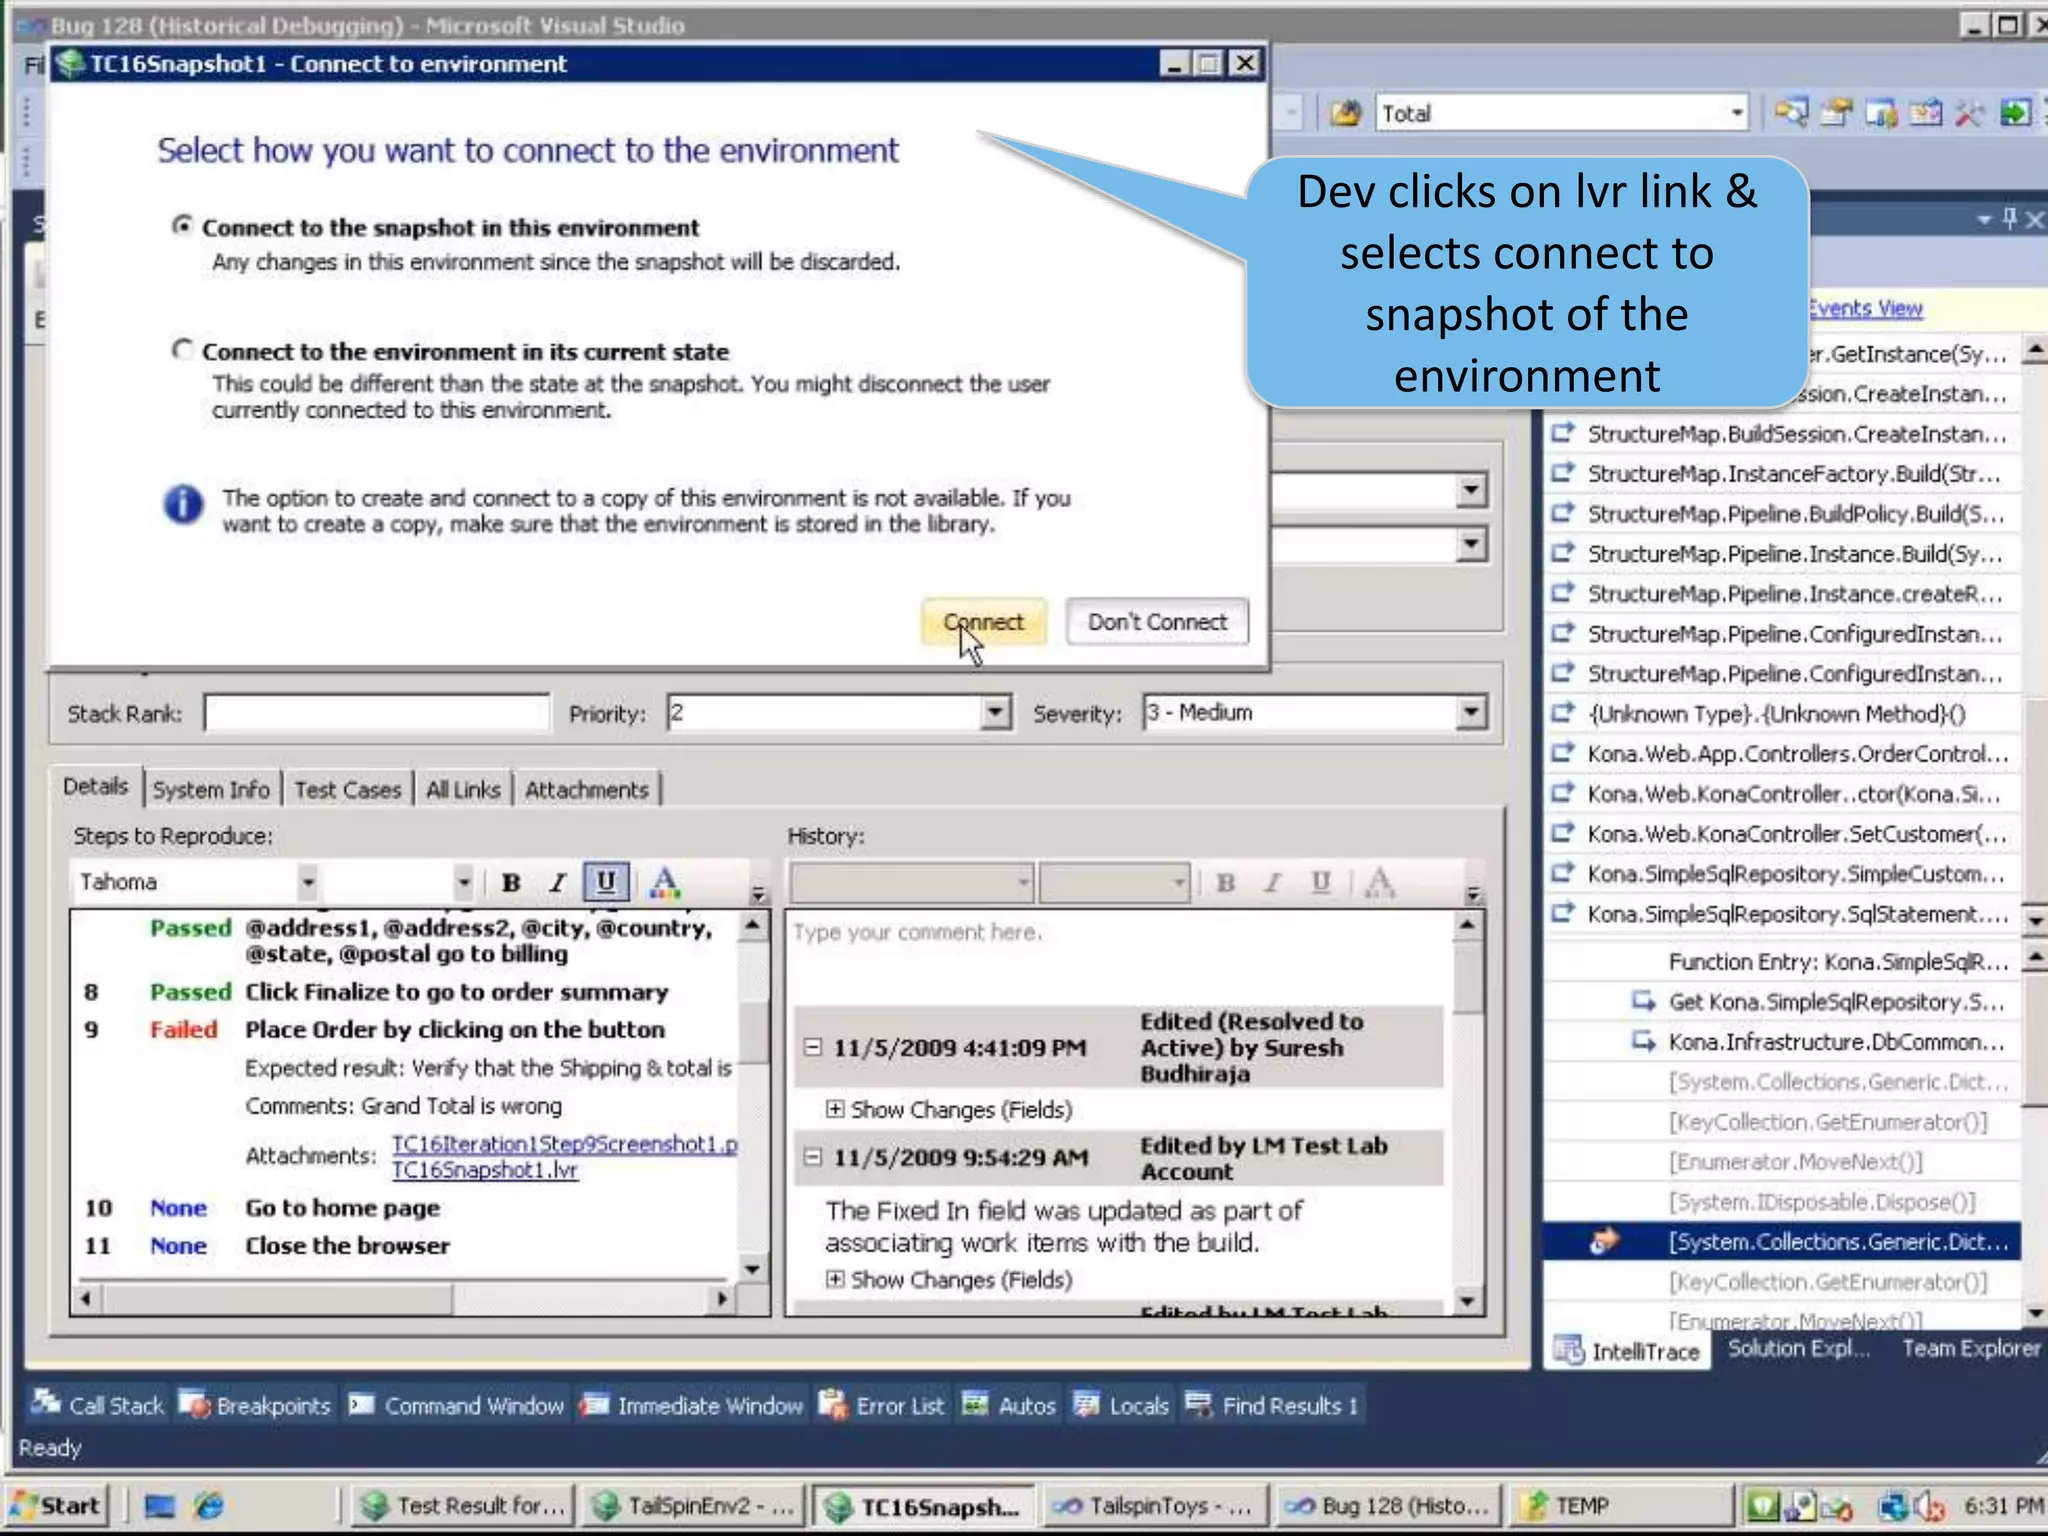Click the font color A icon
The image size is (2048, 1536).
coord(664,882)
